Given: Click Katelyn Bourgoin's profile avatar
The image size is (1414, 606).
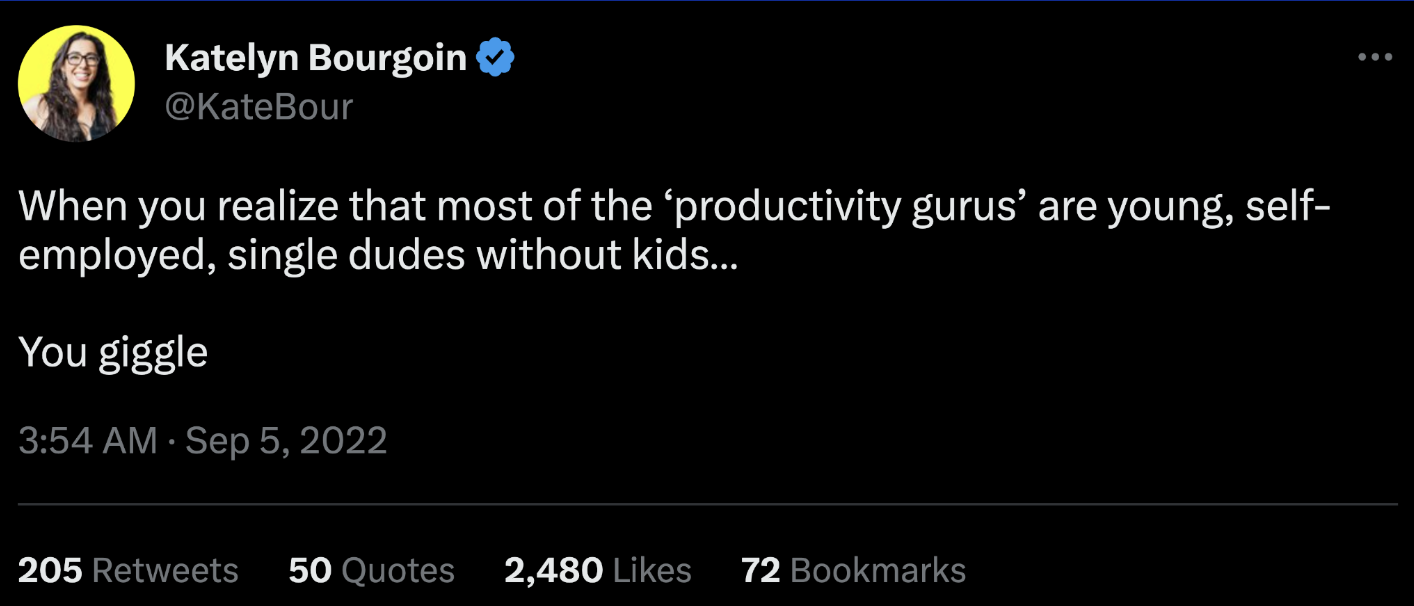Looking at the screenshot, I should (76, 83).
